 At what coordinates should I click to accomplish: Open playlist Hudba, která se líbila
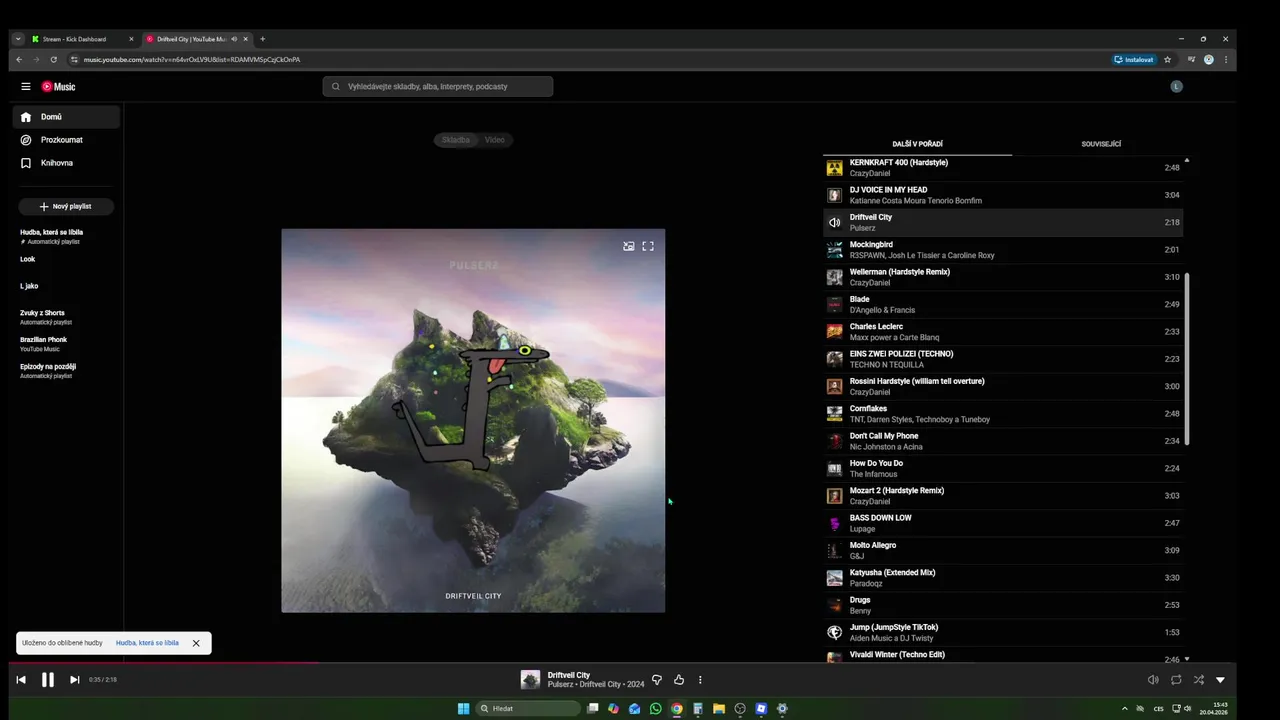(x=66, y=236)
